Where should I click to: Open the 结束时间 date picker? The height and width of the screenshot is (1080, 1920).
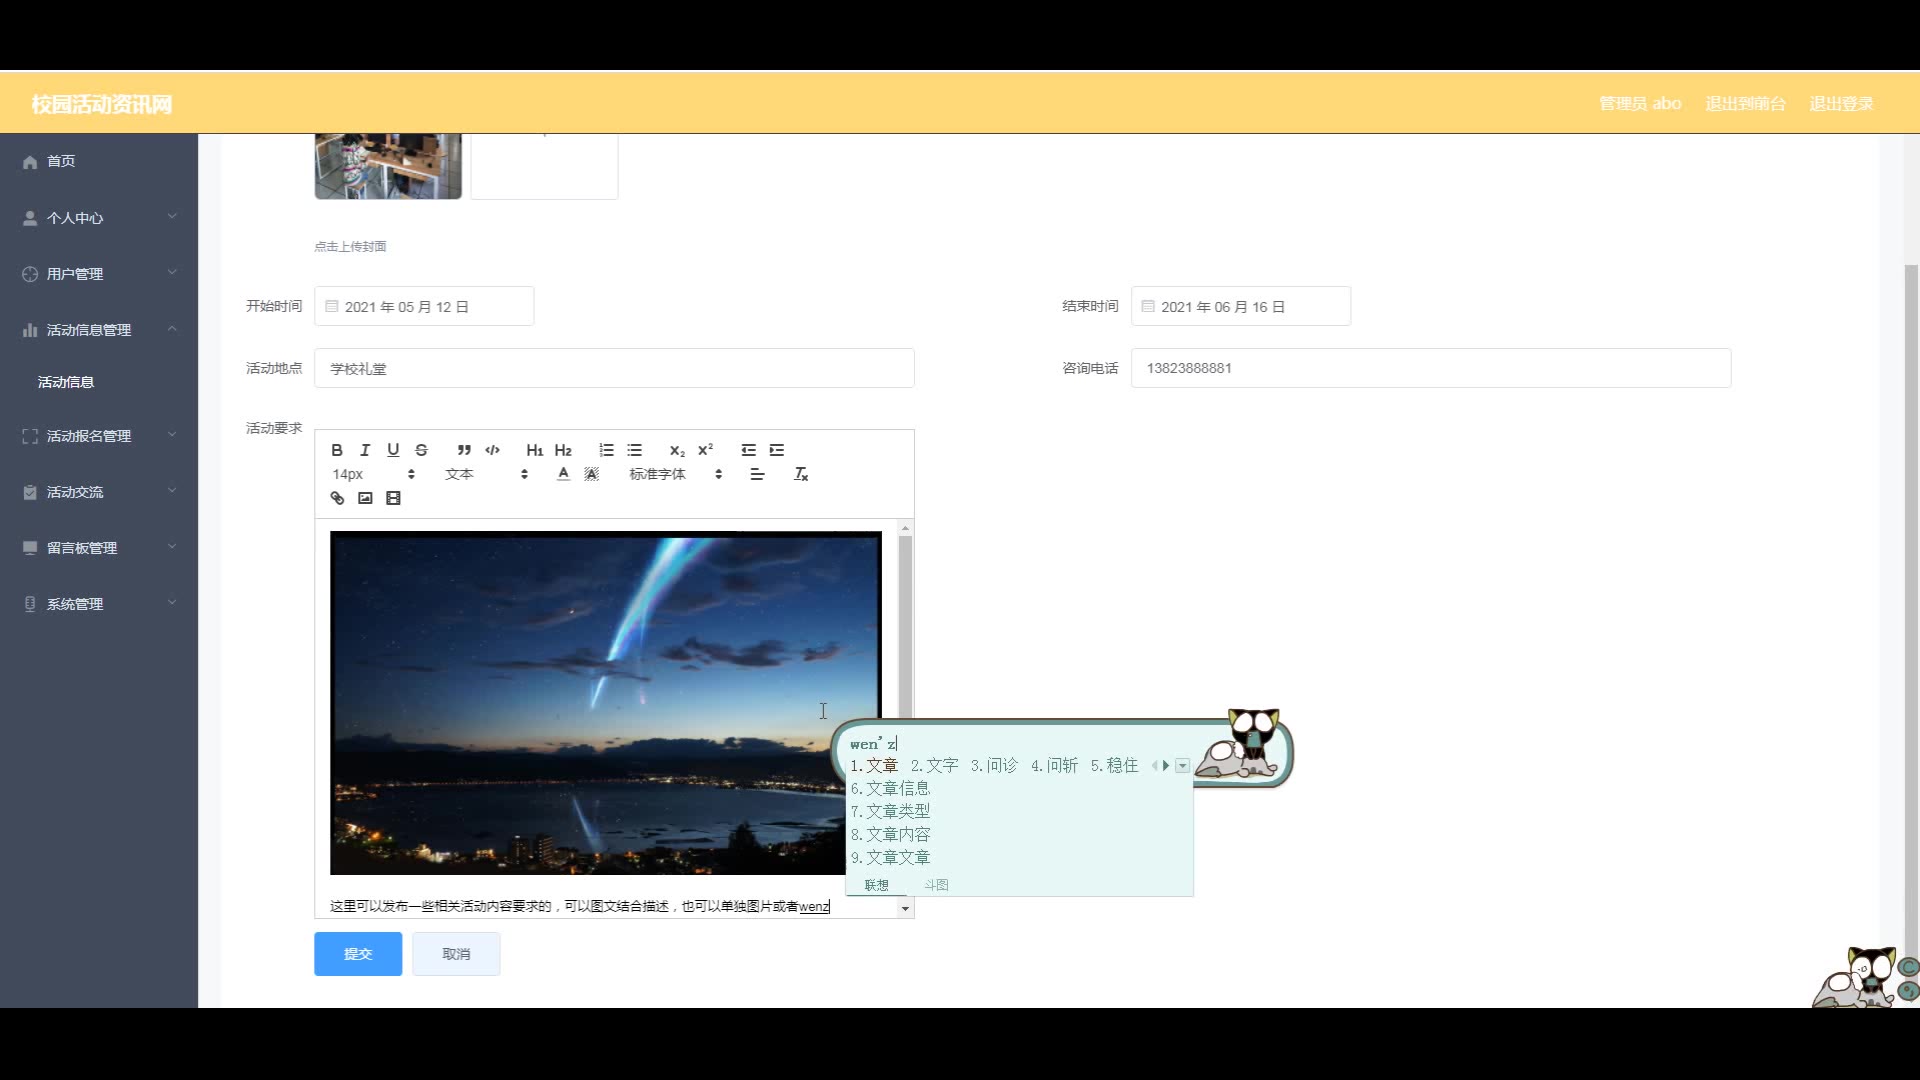(x=1241, y=306)
